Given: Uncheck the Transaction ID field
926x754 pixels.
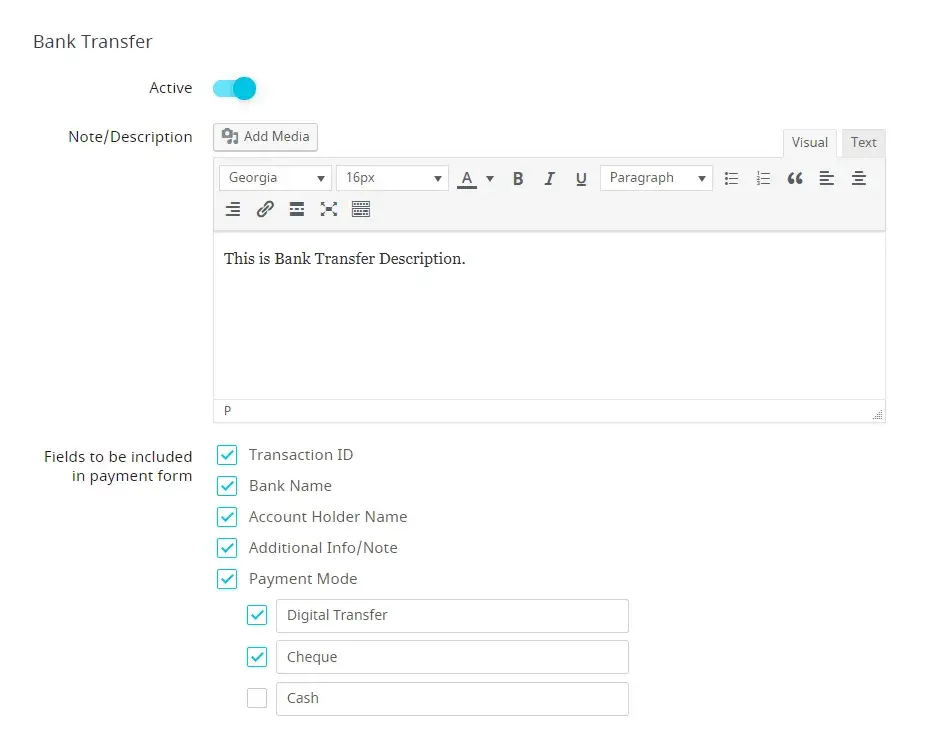Looking at the screenshot, I should pos(228,455).
